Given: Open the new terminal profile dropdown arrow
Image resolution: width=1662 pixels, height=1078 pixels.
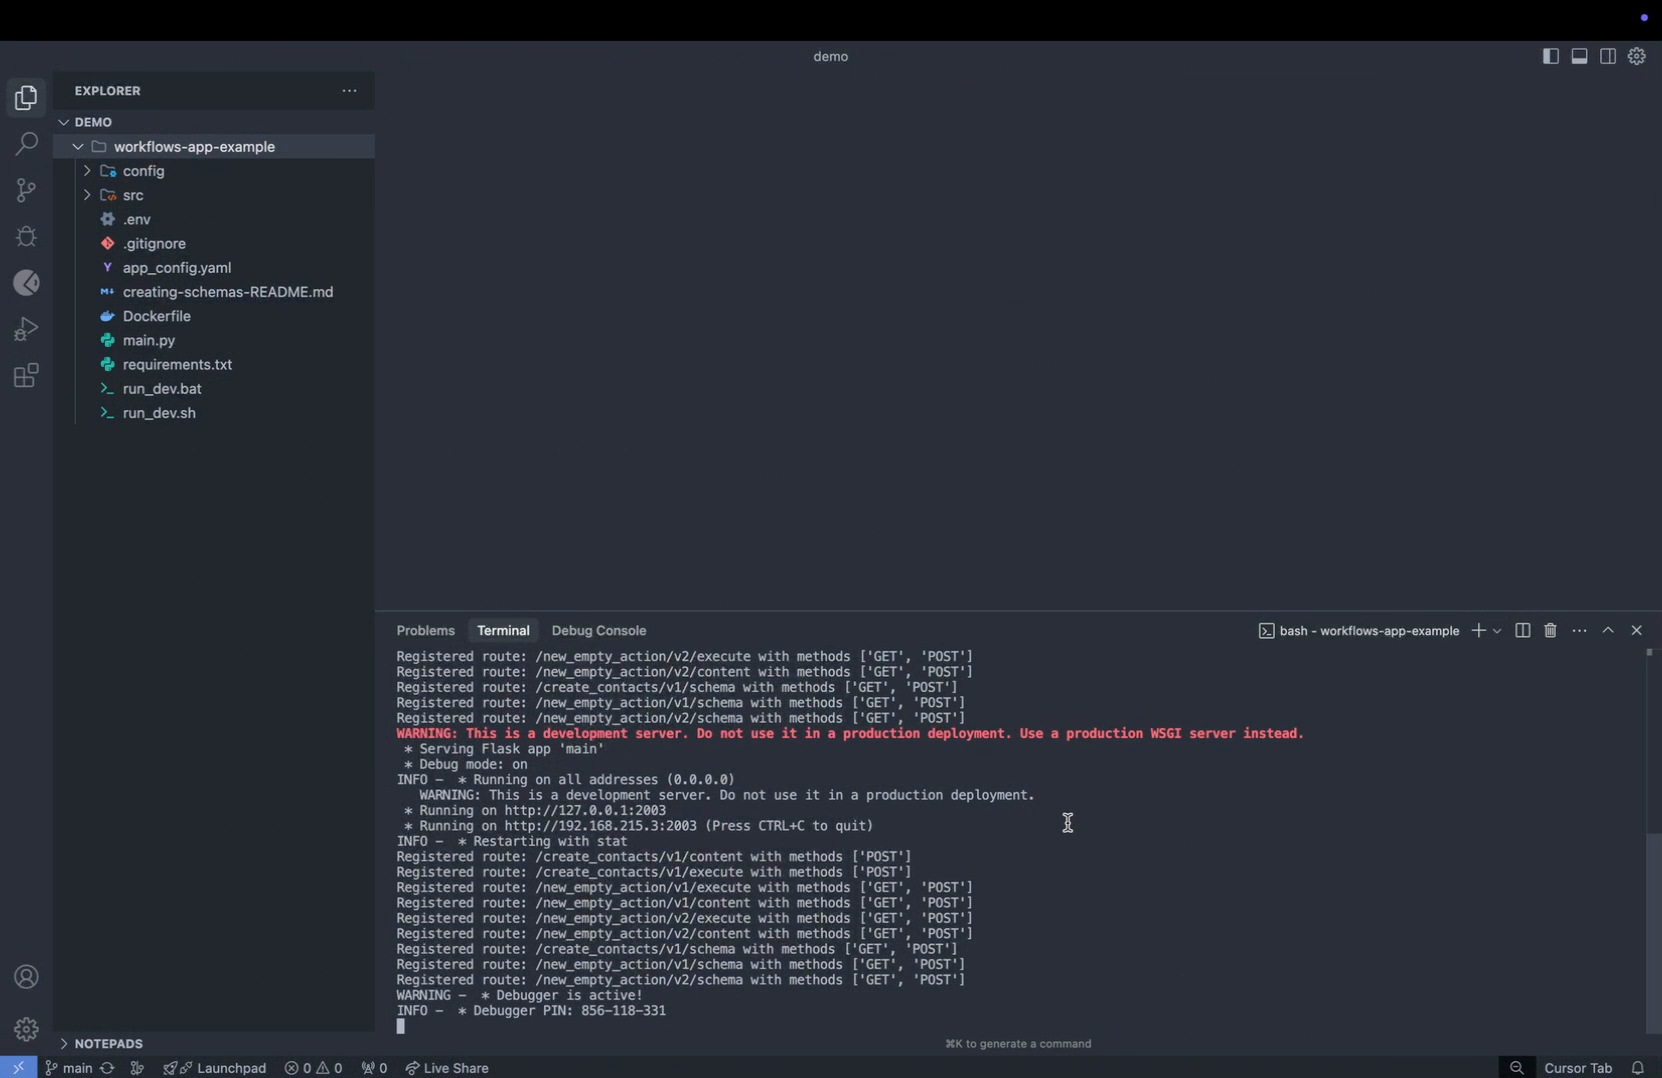Looking at the screenshot, I should click(1497, 631).
